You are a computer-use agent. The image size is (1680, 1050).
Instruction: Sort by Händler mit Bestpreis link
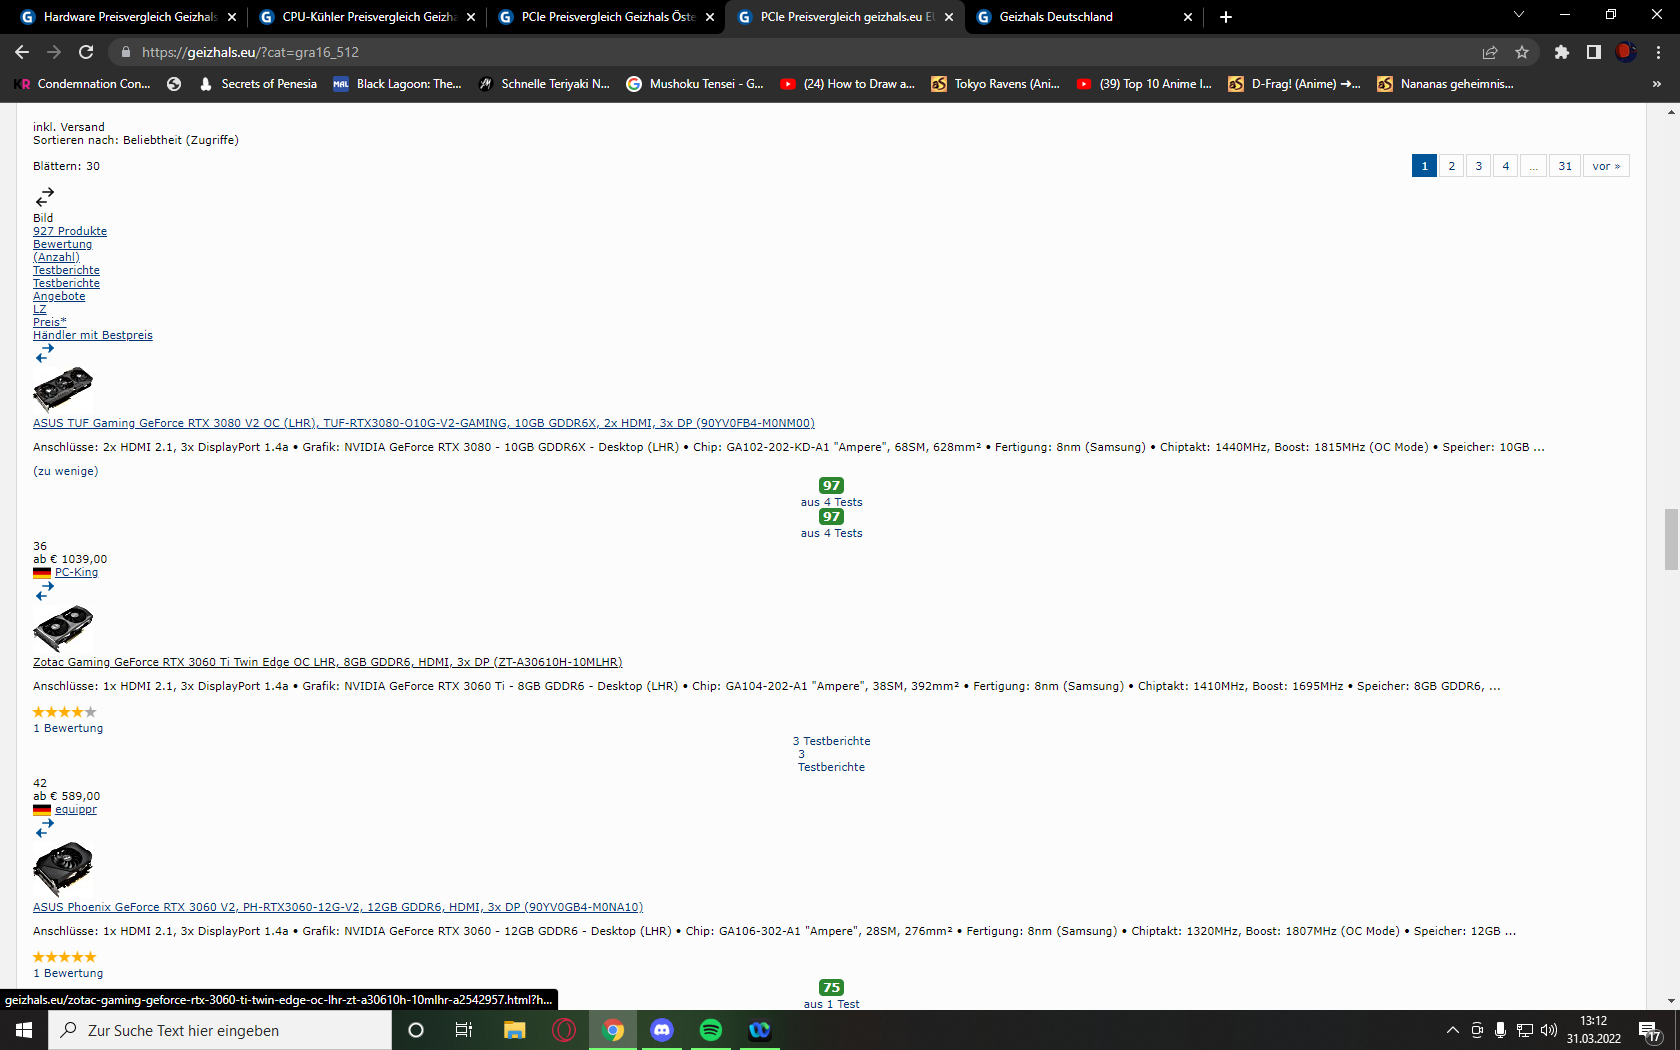(93, 335)
